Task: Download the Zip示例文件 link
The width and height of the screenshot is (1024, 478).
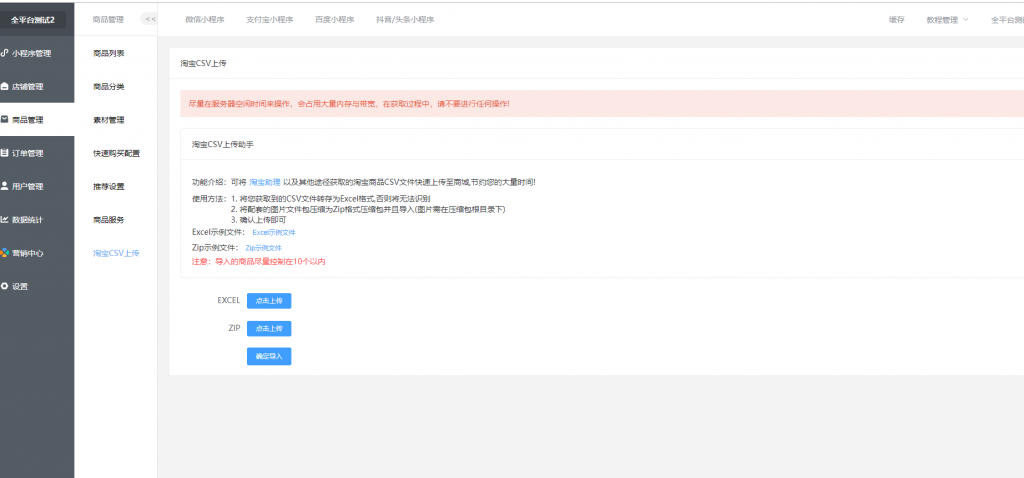Action: (x=264, y=248)
